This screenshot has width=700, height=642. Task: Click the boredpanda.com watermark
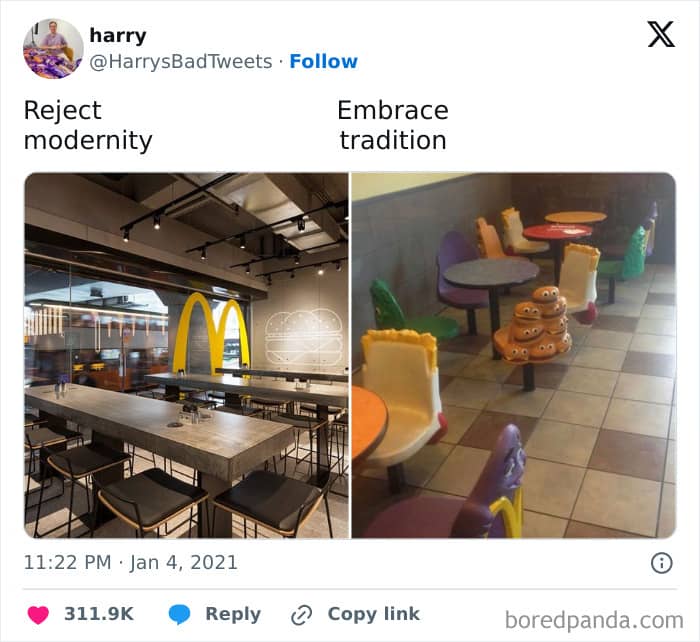click(594, 620)
